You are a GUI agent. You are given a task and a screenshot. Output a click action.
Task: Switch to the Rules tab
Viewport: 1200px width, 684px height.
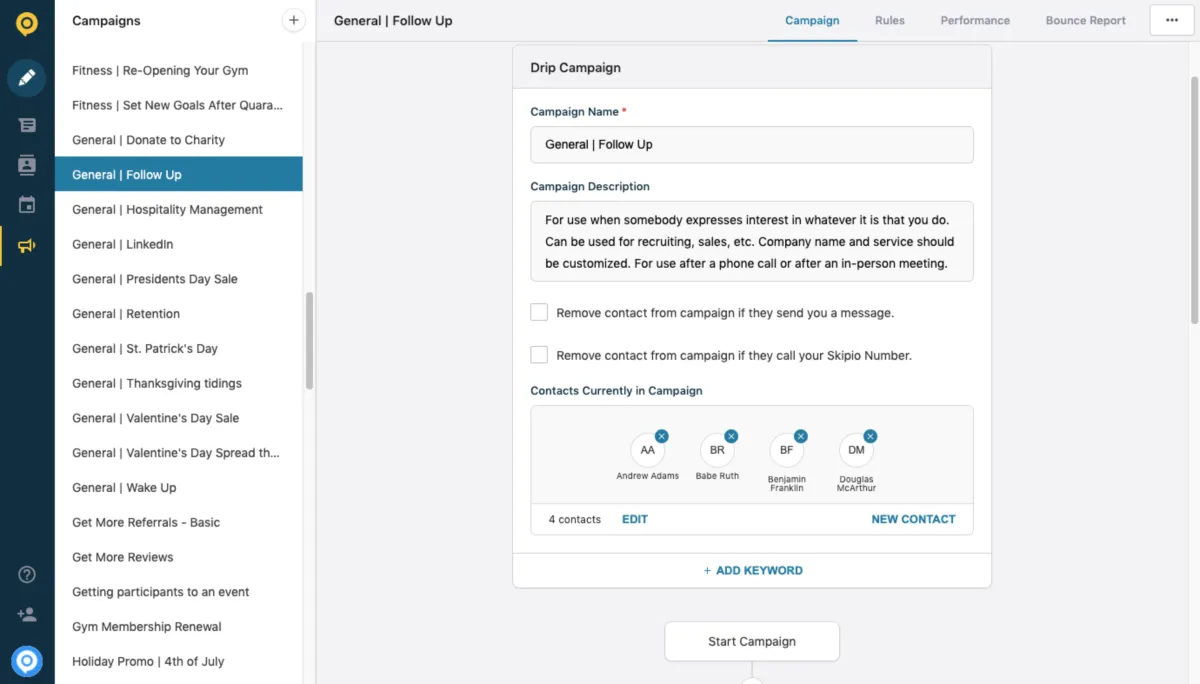tap(889, 19)
